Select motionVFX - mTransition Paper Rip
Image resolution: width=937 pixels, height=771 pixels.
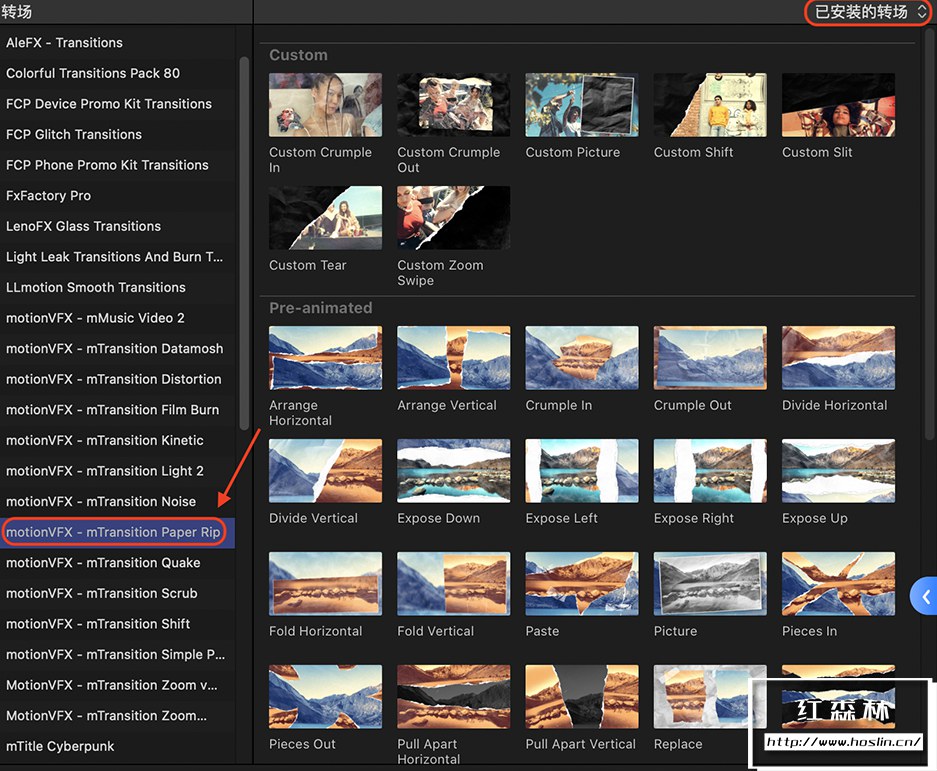pyautogui.click(x=118, y=532)
